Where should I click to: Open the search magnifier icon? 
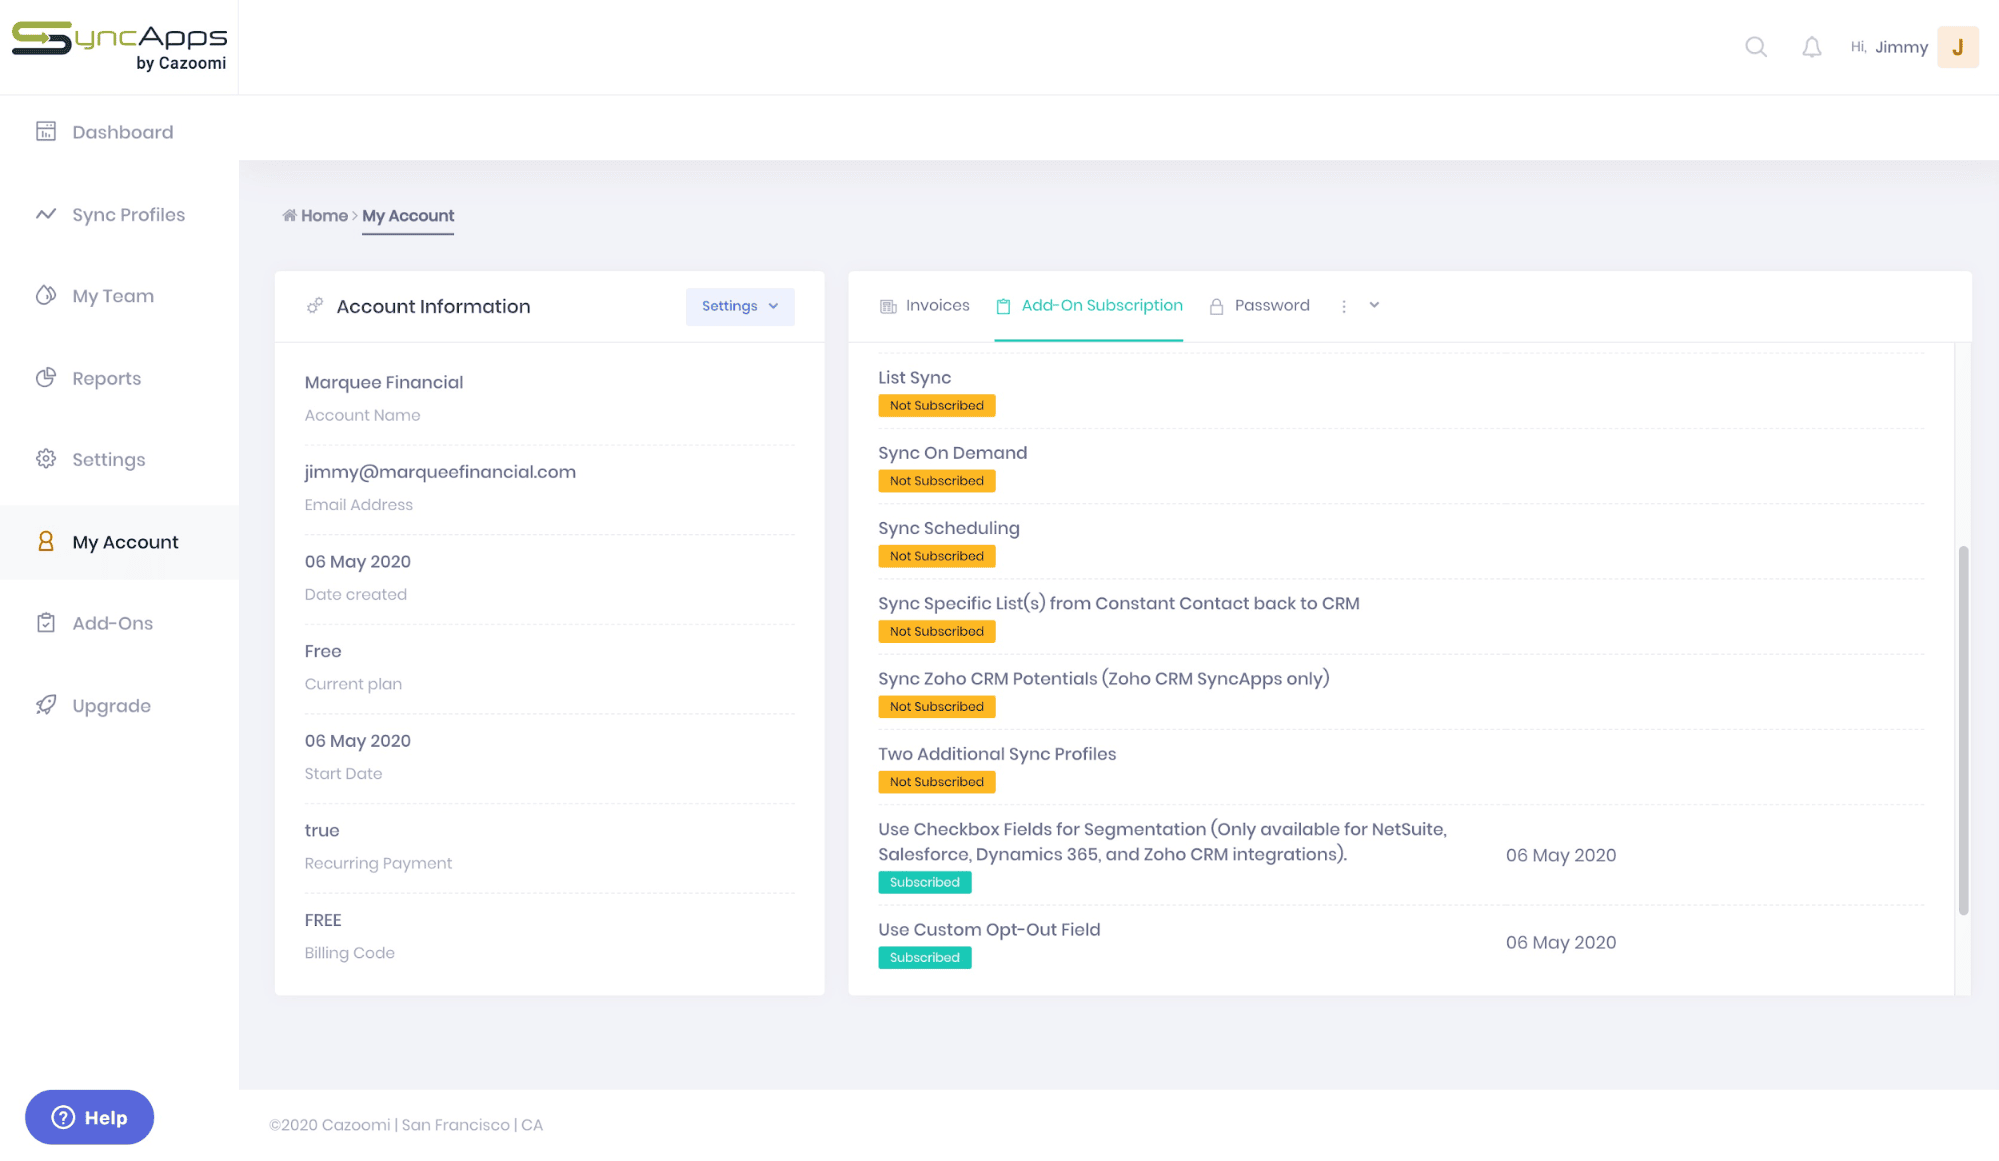pos(1756,47)
